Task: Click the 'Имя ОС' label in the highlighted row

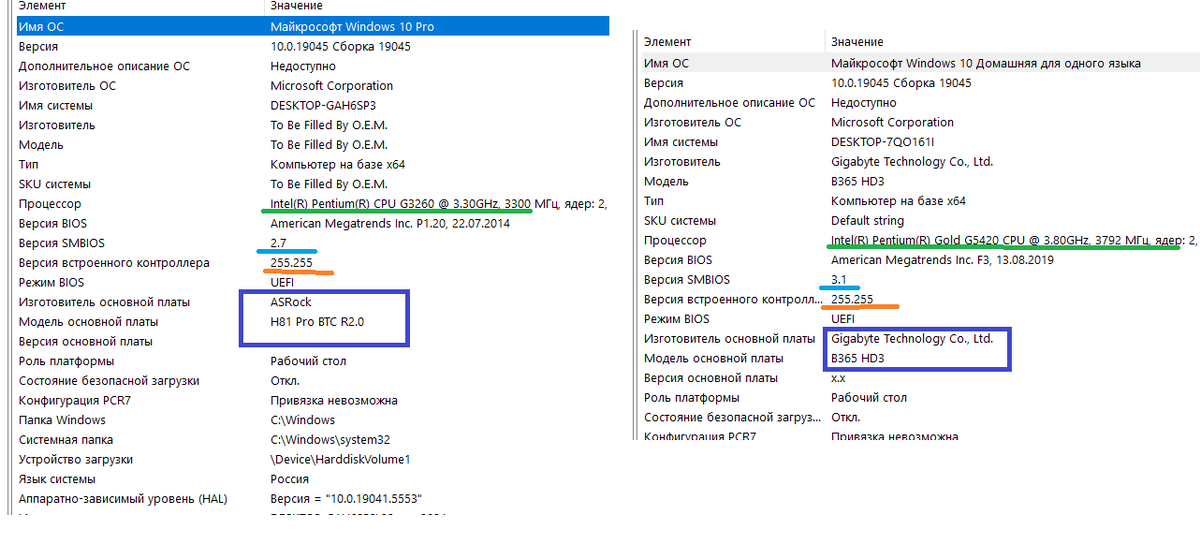Action: (41, 27)
